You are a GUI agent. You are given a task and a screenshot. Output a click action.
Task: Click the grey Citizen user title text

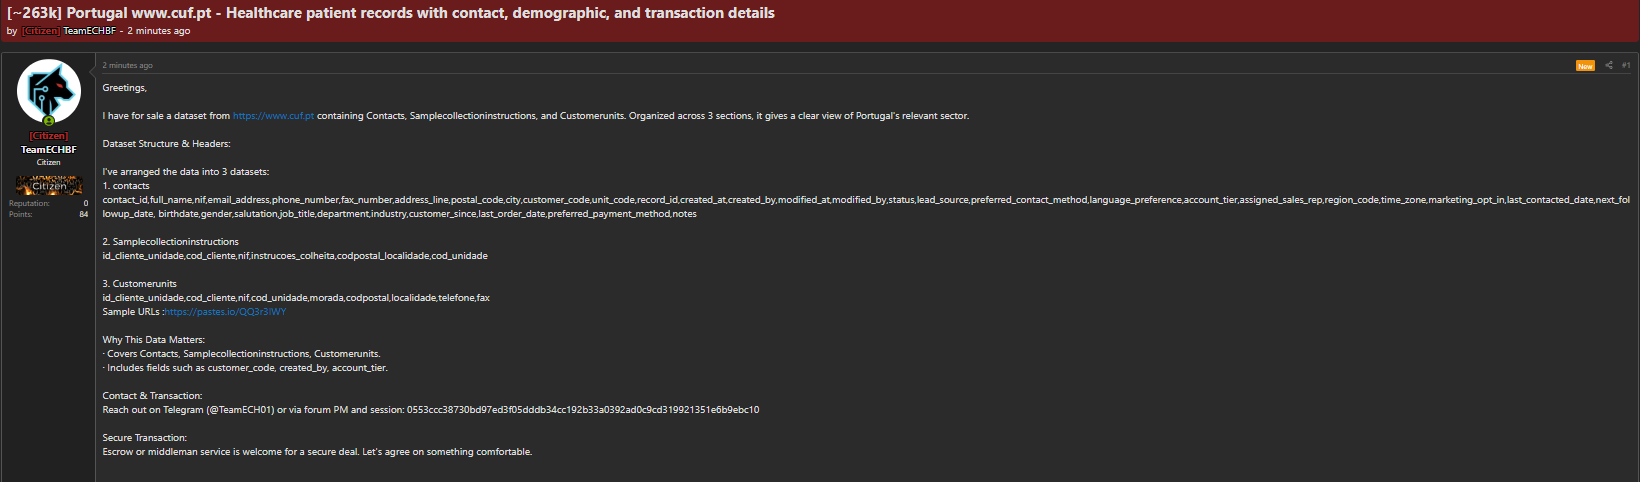tap(48, 162)
